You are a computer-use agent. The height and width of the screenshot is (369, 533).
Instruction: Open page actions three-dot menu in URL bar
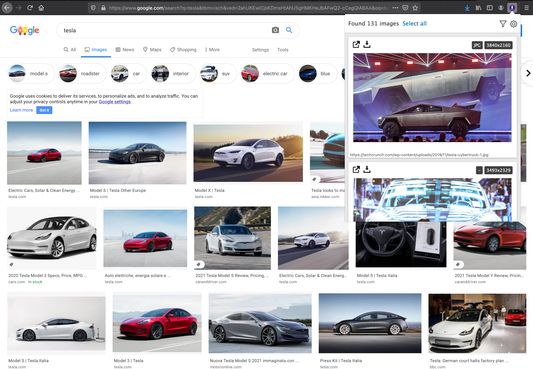pos(395,7)
